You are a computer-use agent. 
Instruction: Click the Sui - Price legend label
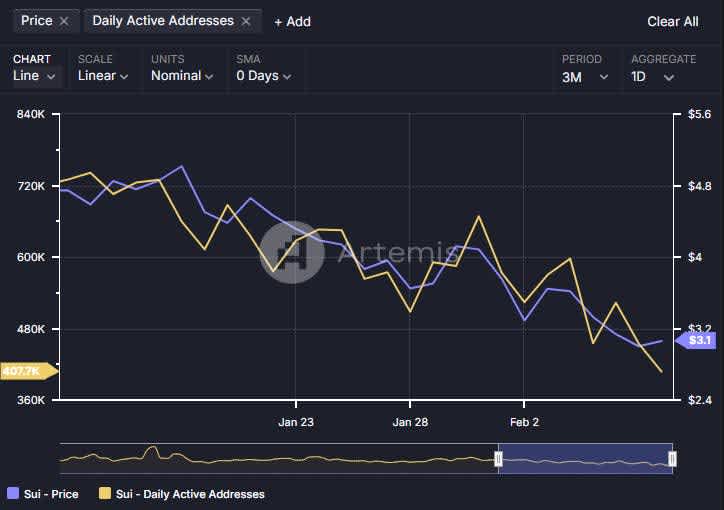(51, 494)
